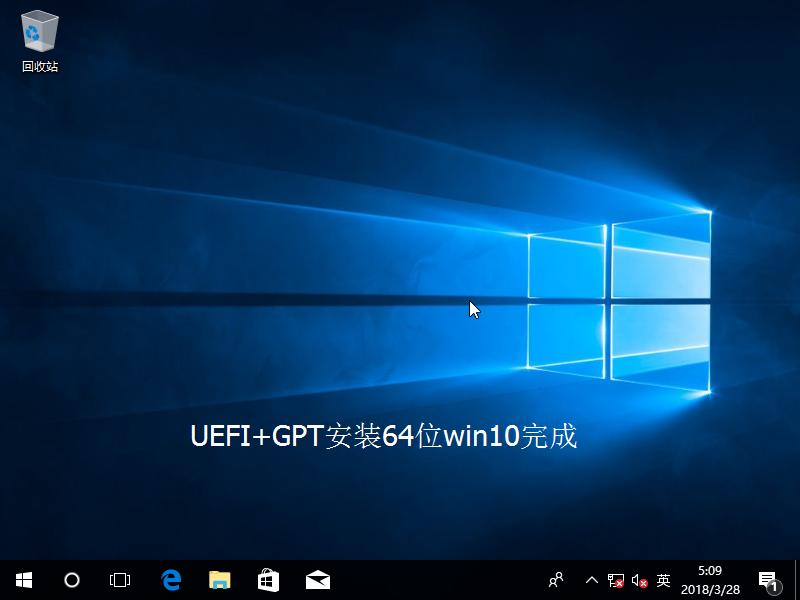The width and height of the screenshot is (800, 600).
Task: Open the People panel in the taskbar
Action: coord(556,580)
